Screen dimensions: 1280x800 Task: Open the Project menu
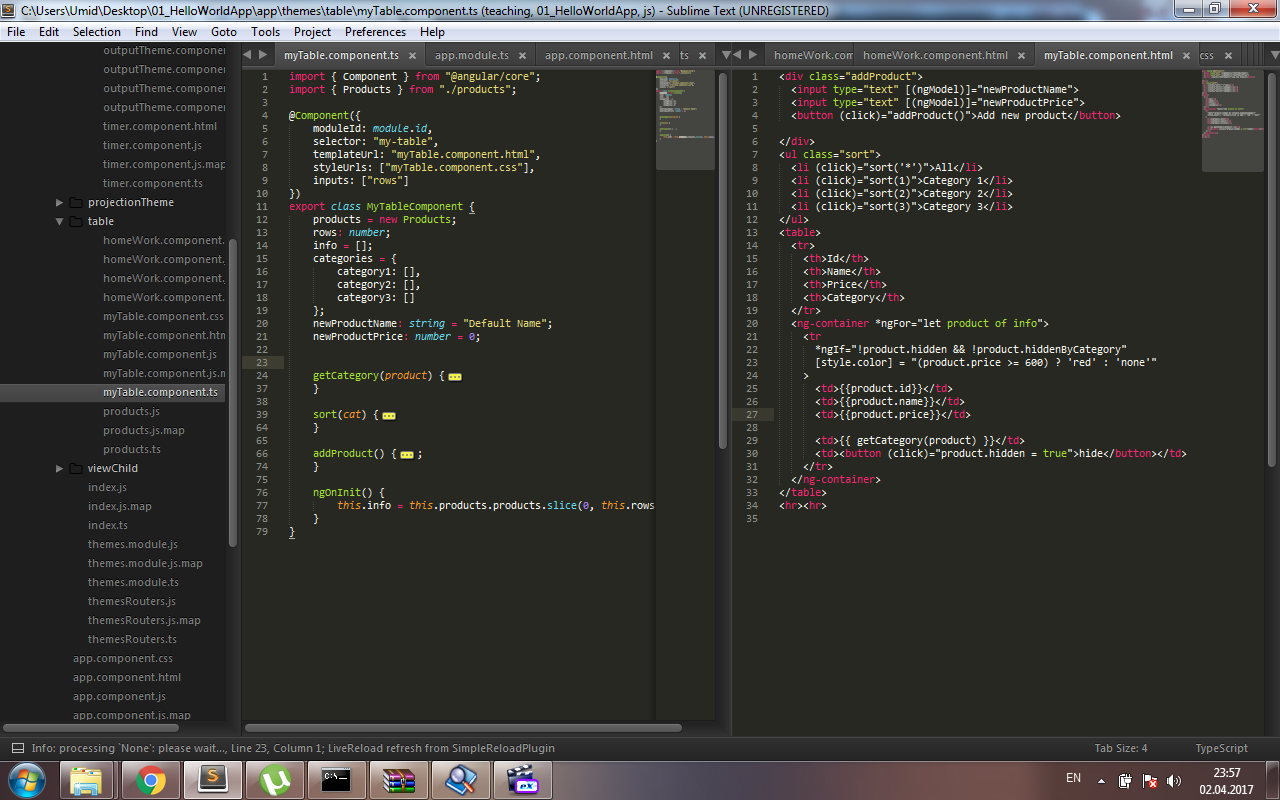pyautogui.click(x=313, y=31)
